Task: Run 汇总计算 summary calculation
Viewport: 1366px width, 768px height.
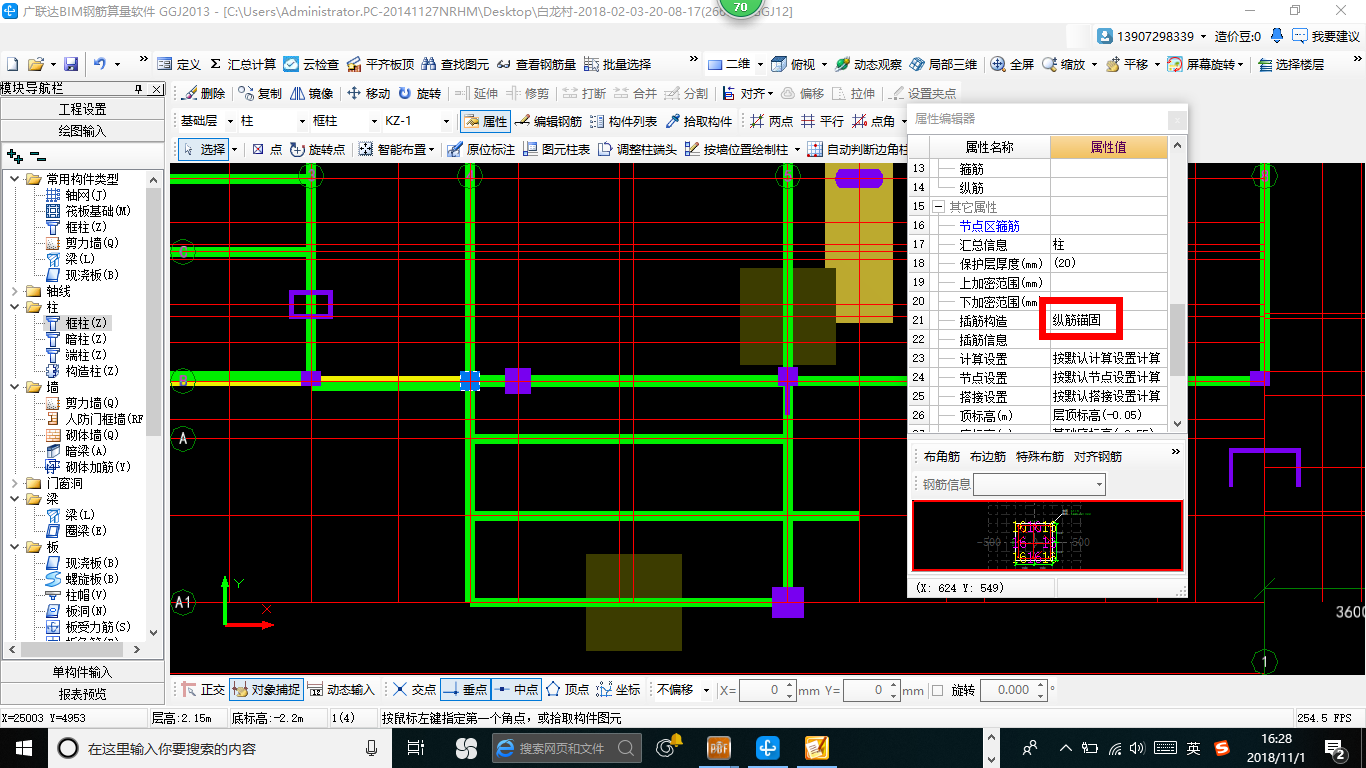Action: 243,64
